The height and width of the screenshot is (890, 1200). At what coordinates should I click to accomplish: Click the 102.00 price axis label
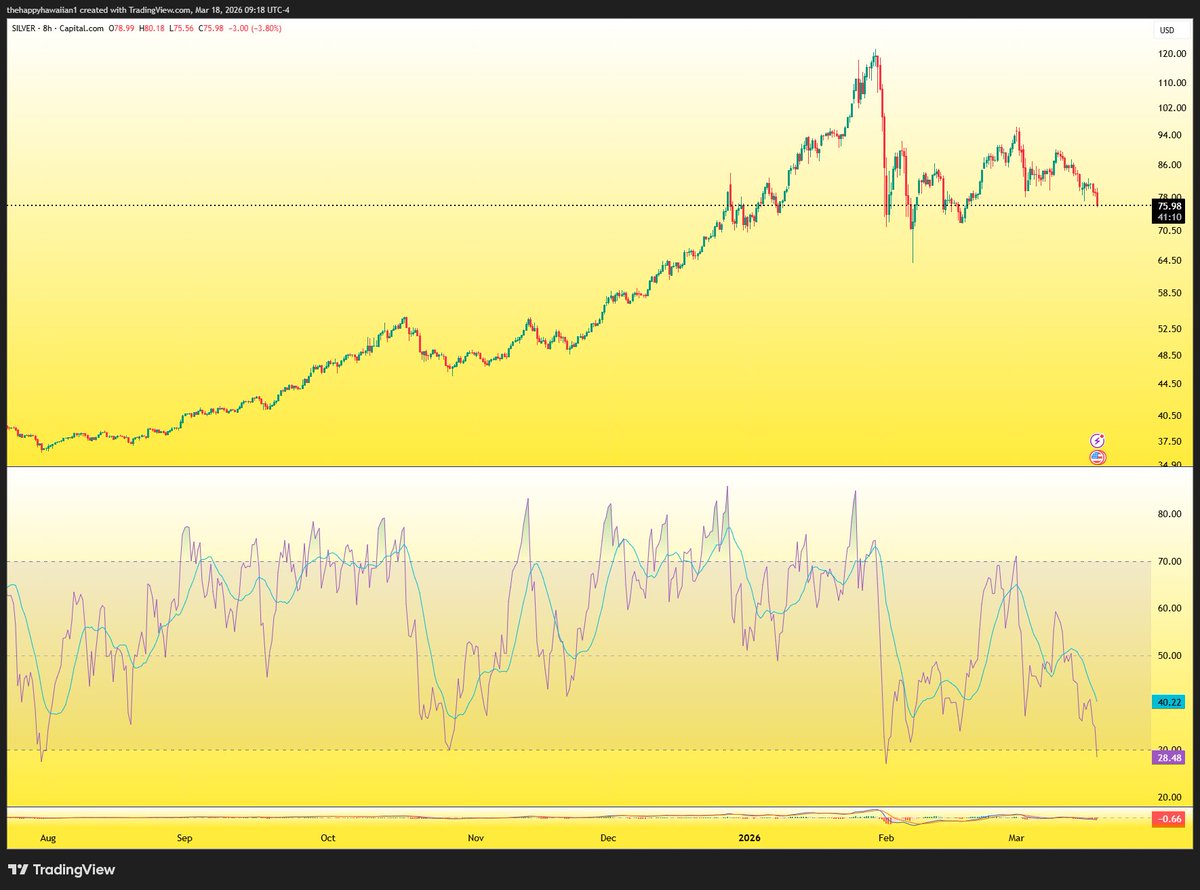(1172, 108)
